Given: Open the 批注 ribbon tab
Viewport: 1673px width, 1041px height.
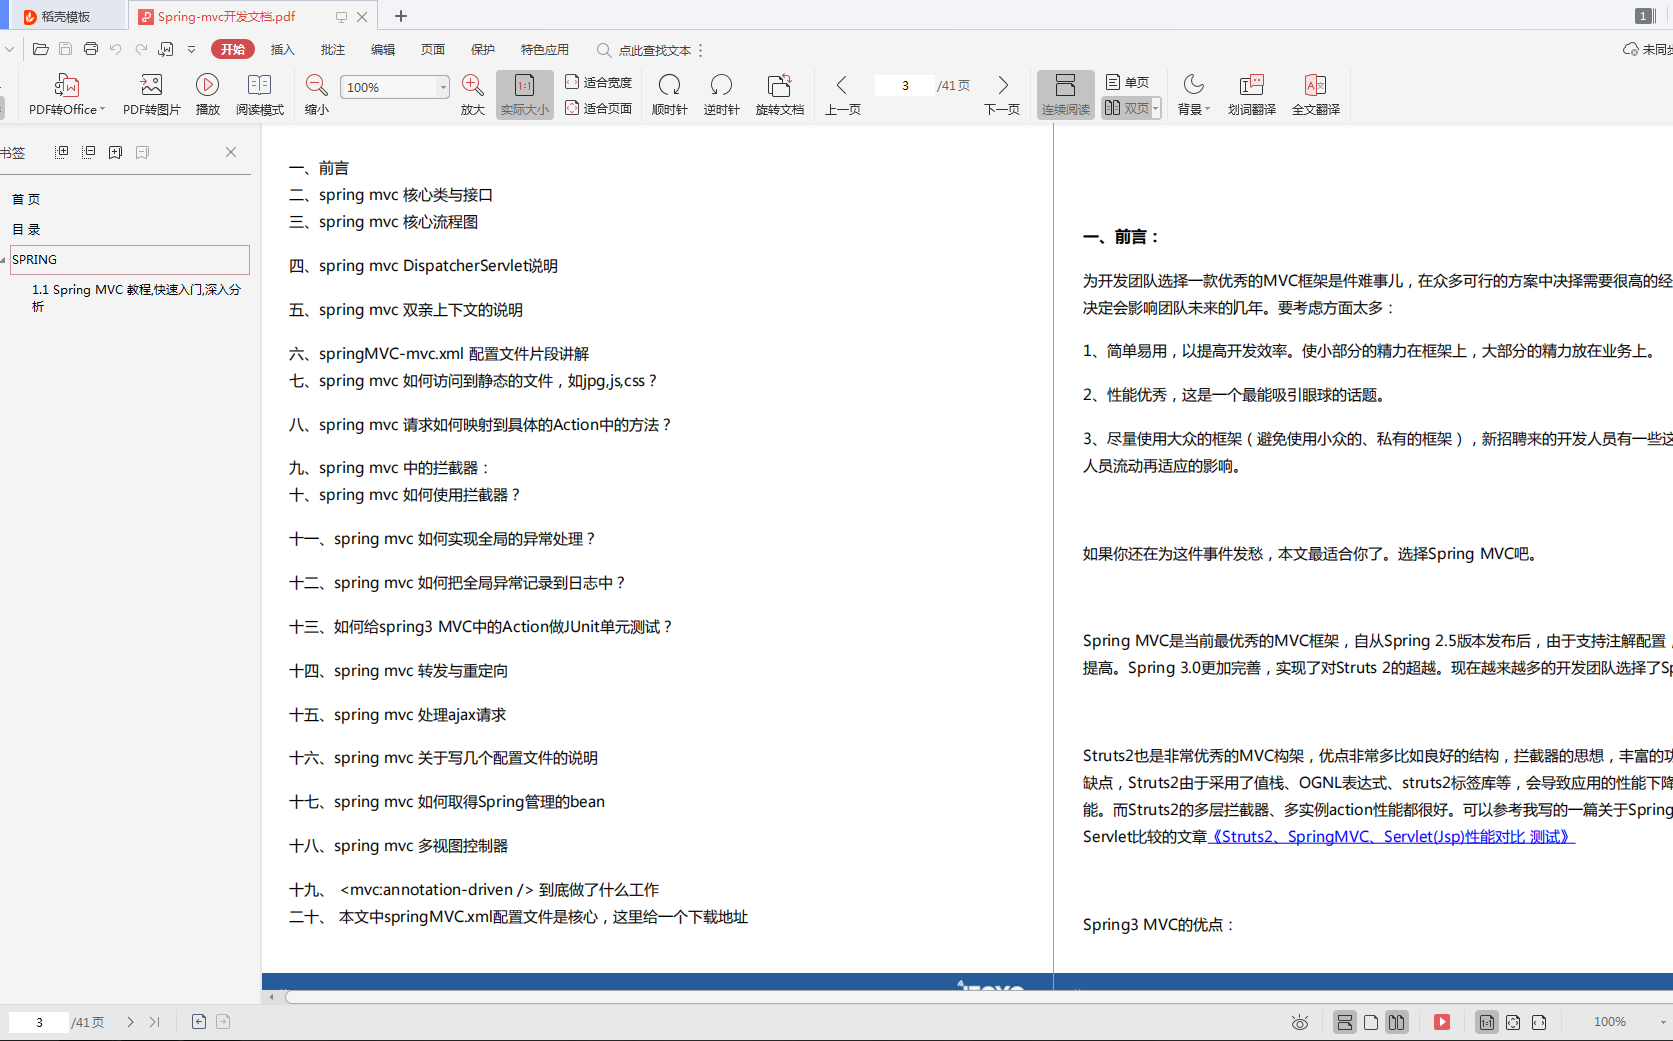Looking at the screenshot, I should pos(333,49).
